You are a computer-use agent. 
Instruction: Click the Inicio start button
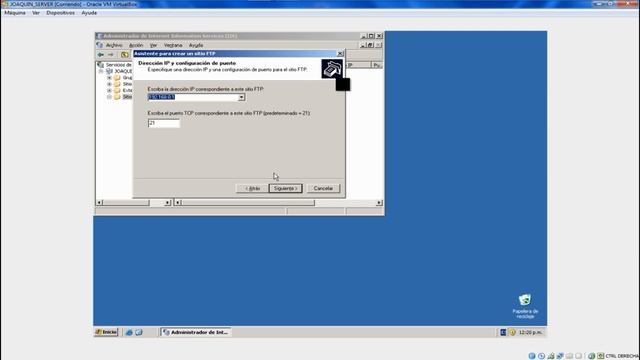(x=106, y=332)
